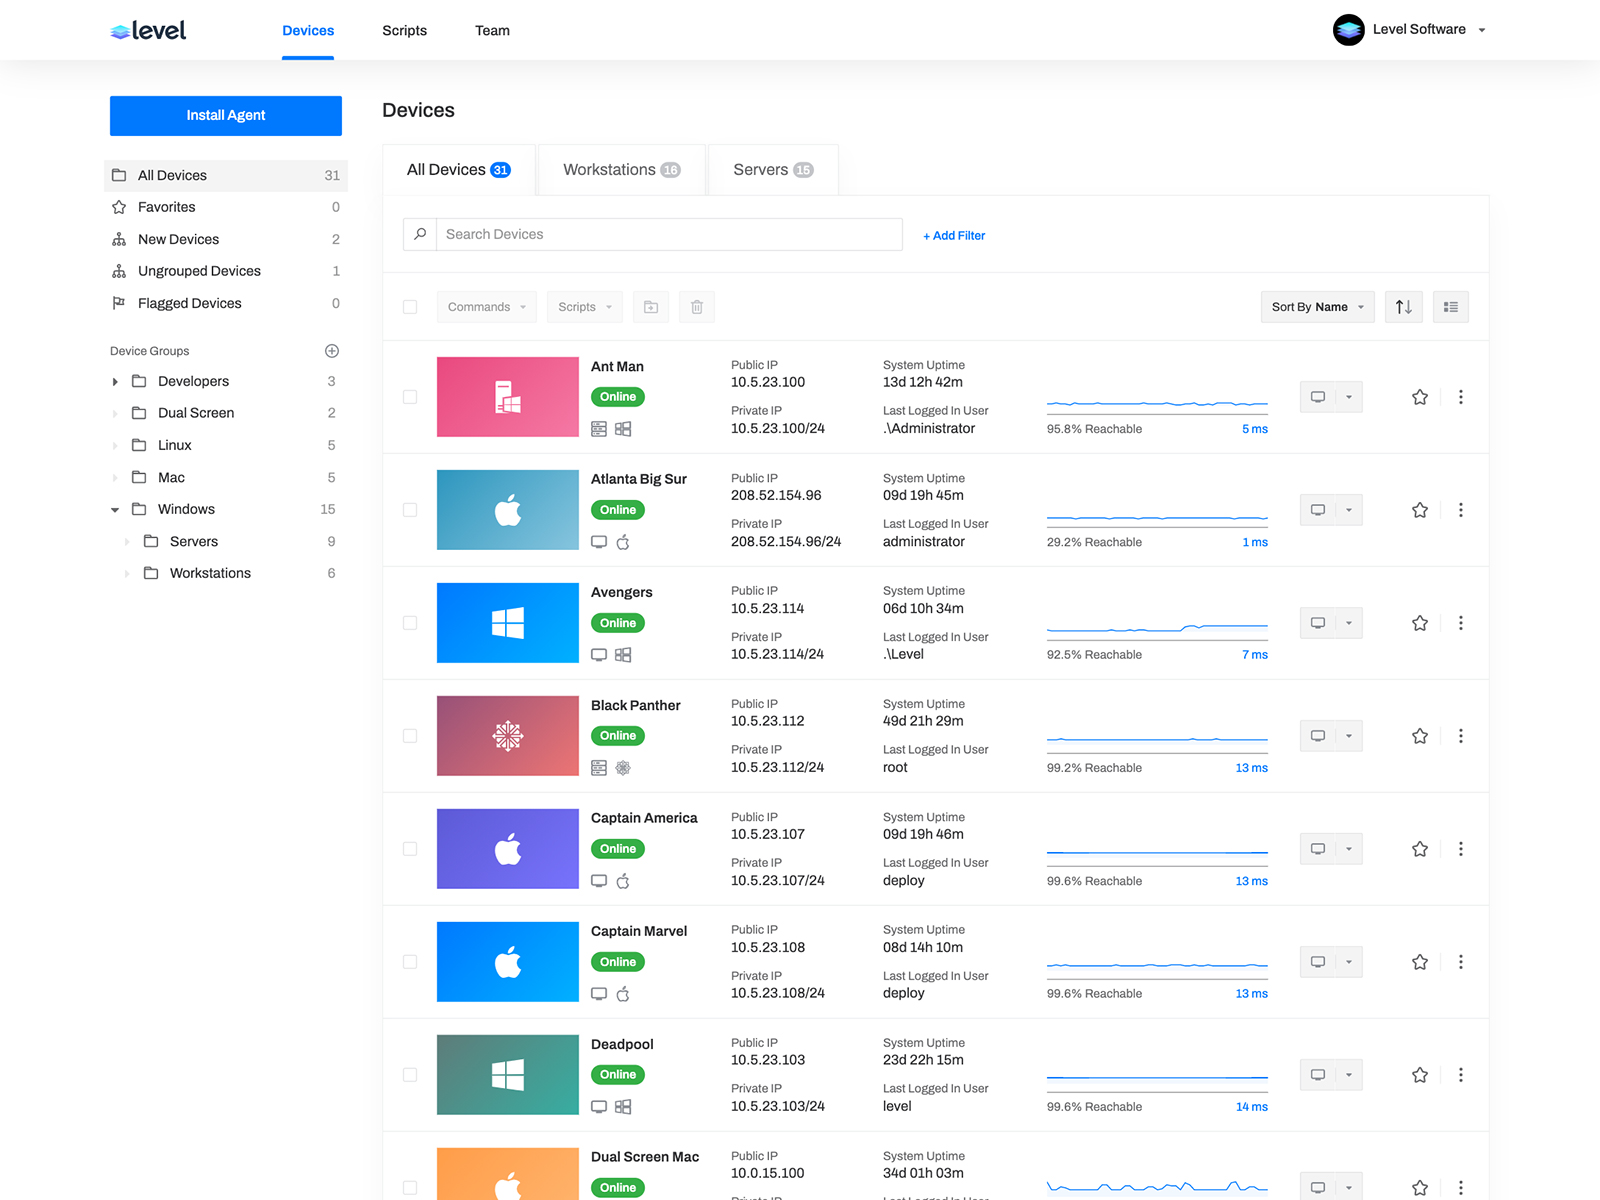Image resolution: width=1600 pixels, height=1200 pixels.
Task: Open the Commands dropdown
Action: 486,307
